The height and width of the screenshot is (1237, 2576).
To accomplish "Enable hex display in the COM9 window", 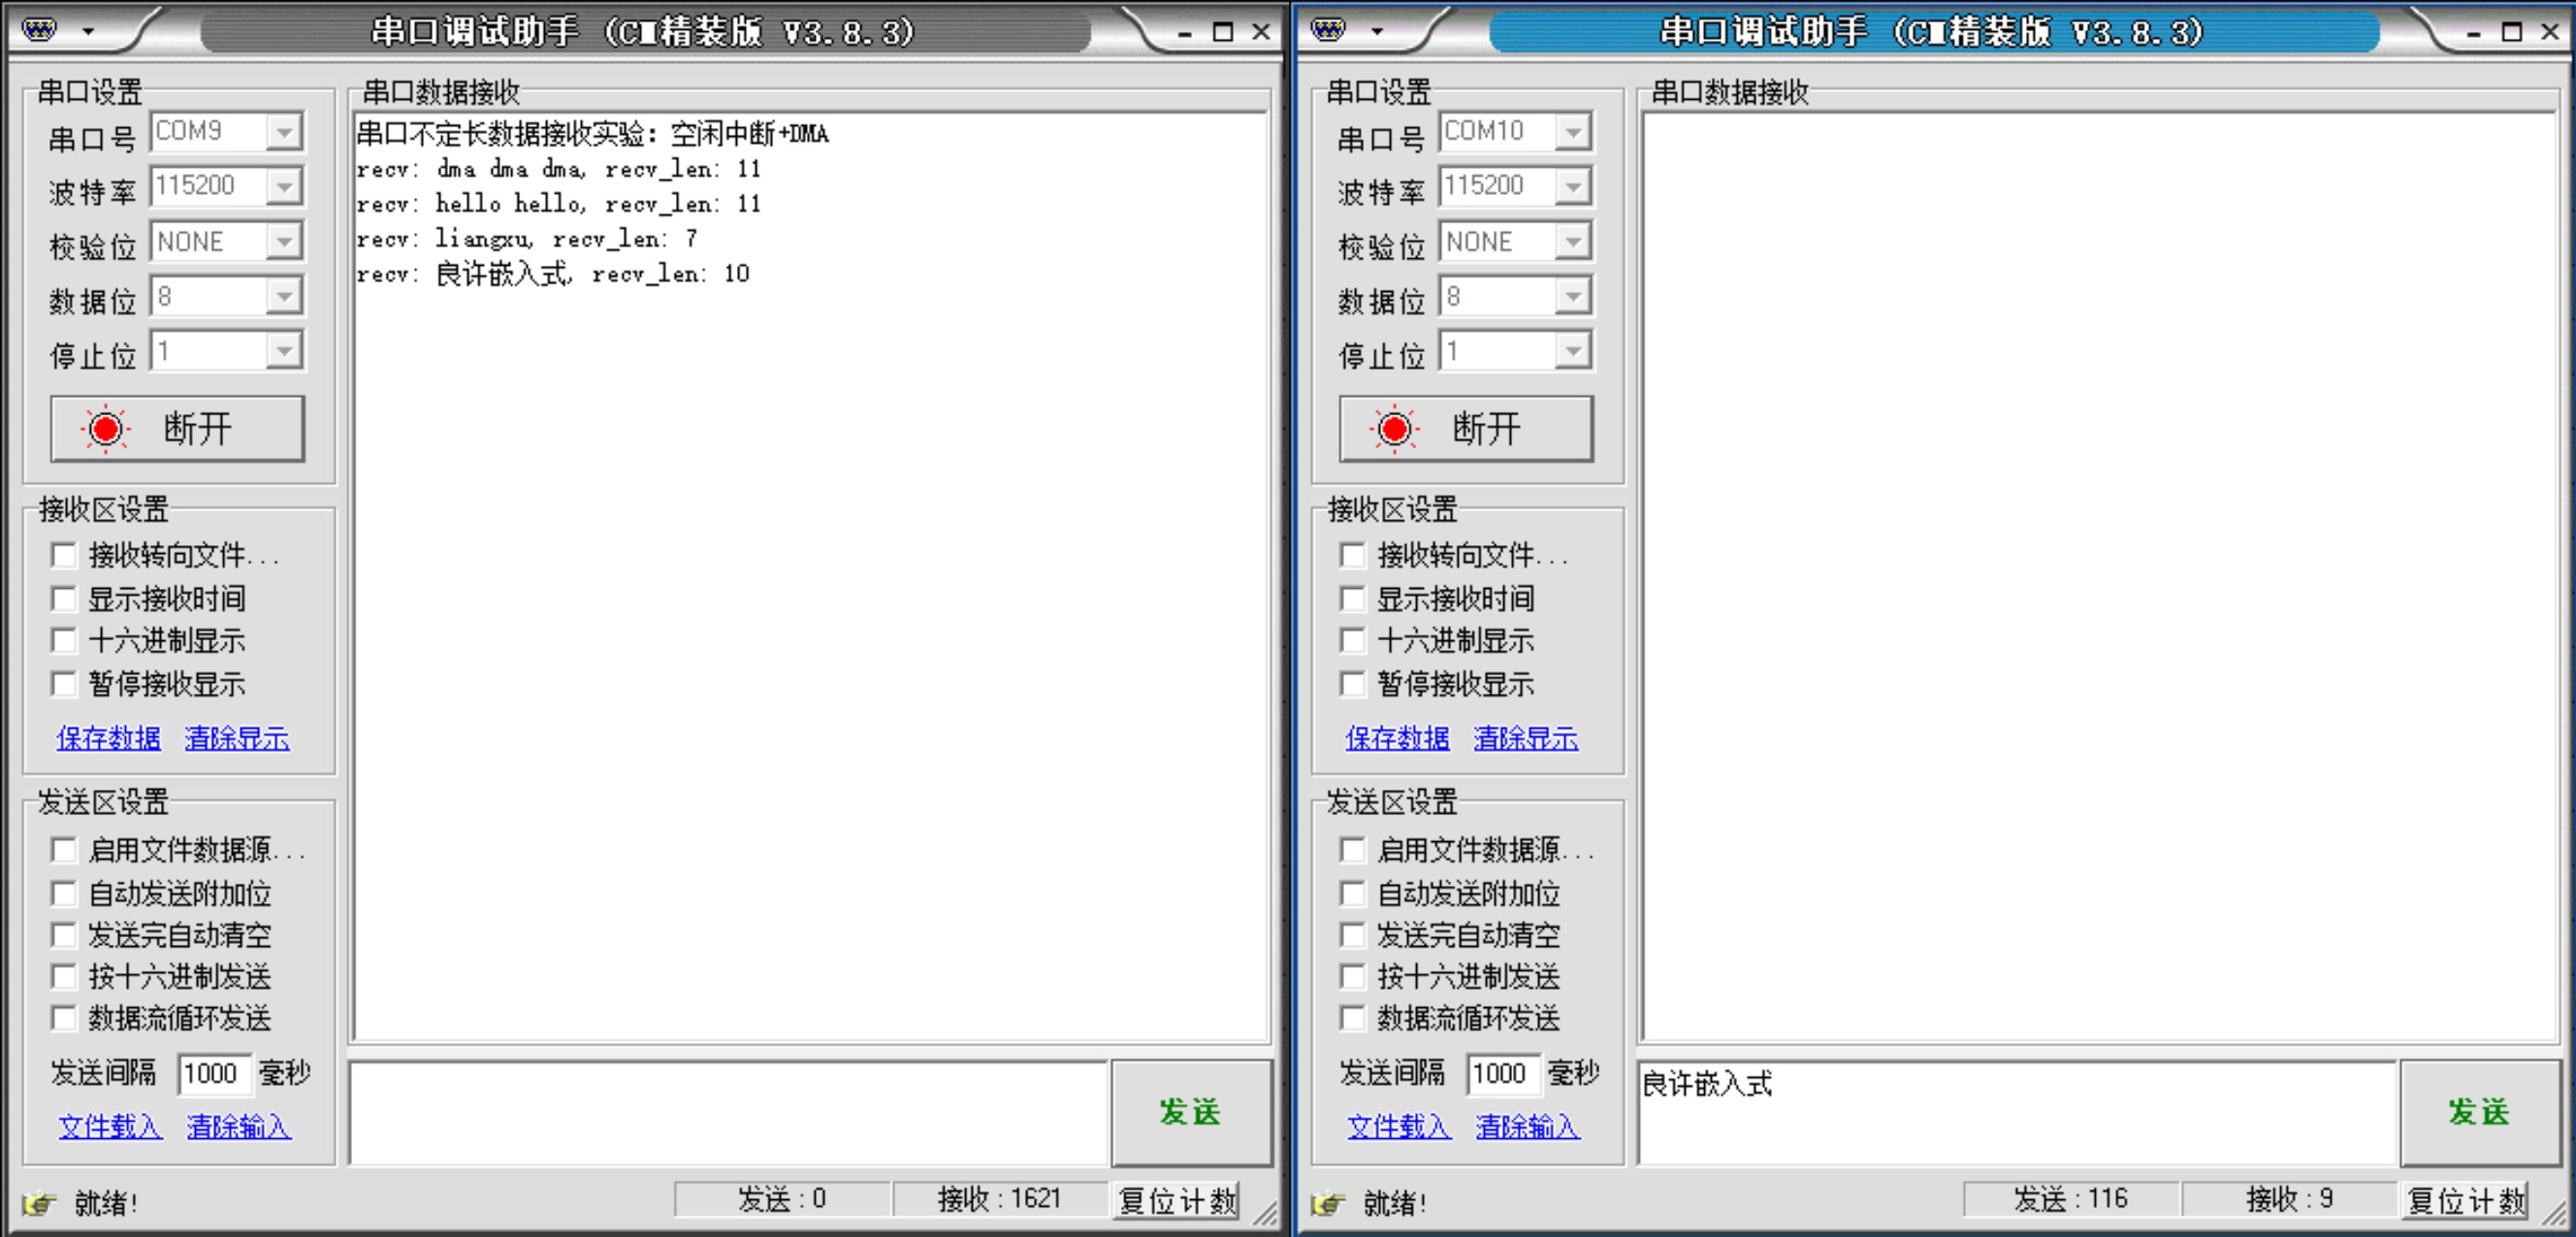I will [x=64, y=640].
